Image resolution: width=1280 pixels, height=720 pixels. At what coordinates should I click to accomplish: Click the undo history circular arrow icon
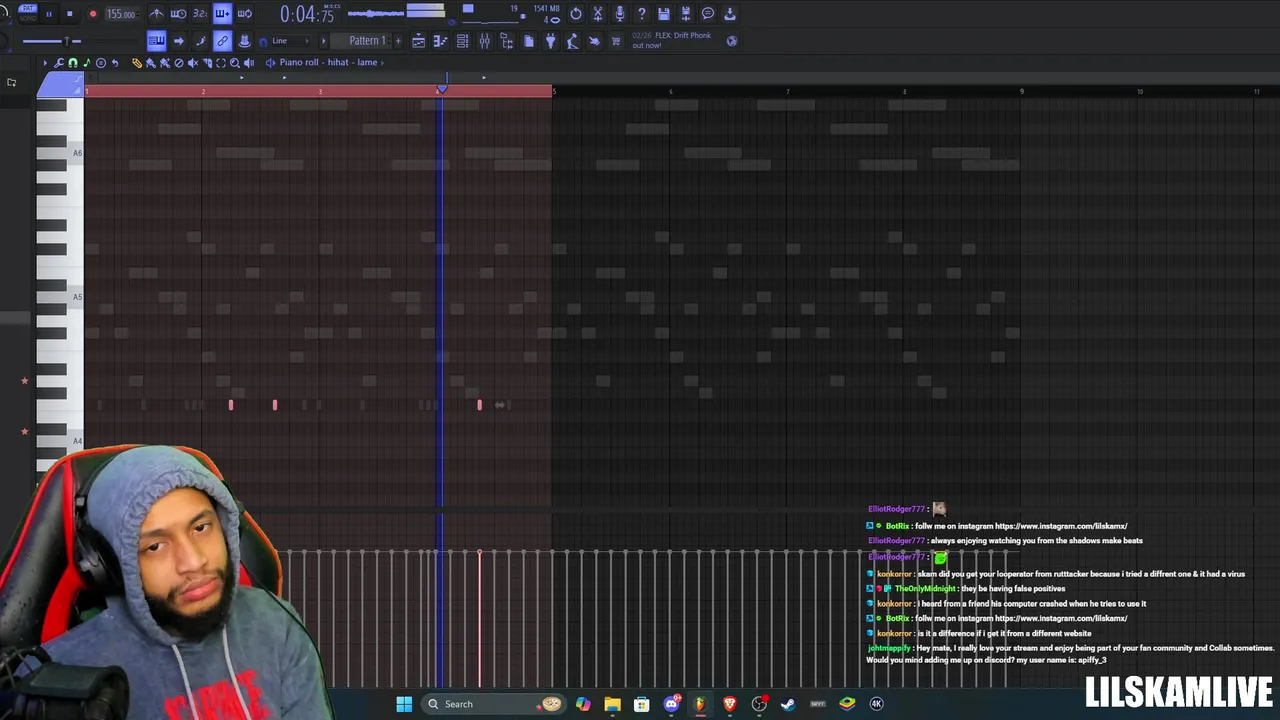576,13
